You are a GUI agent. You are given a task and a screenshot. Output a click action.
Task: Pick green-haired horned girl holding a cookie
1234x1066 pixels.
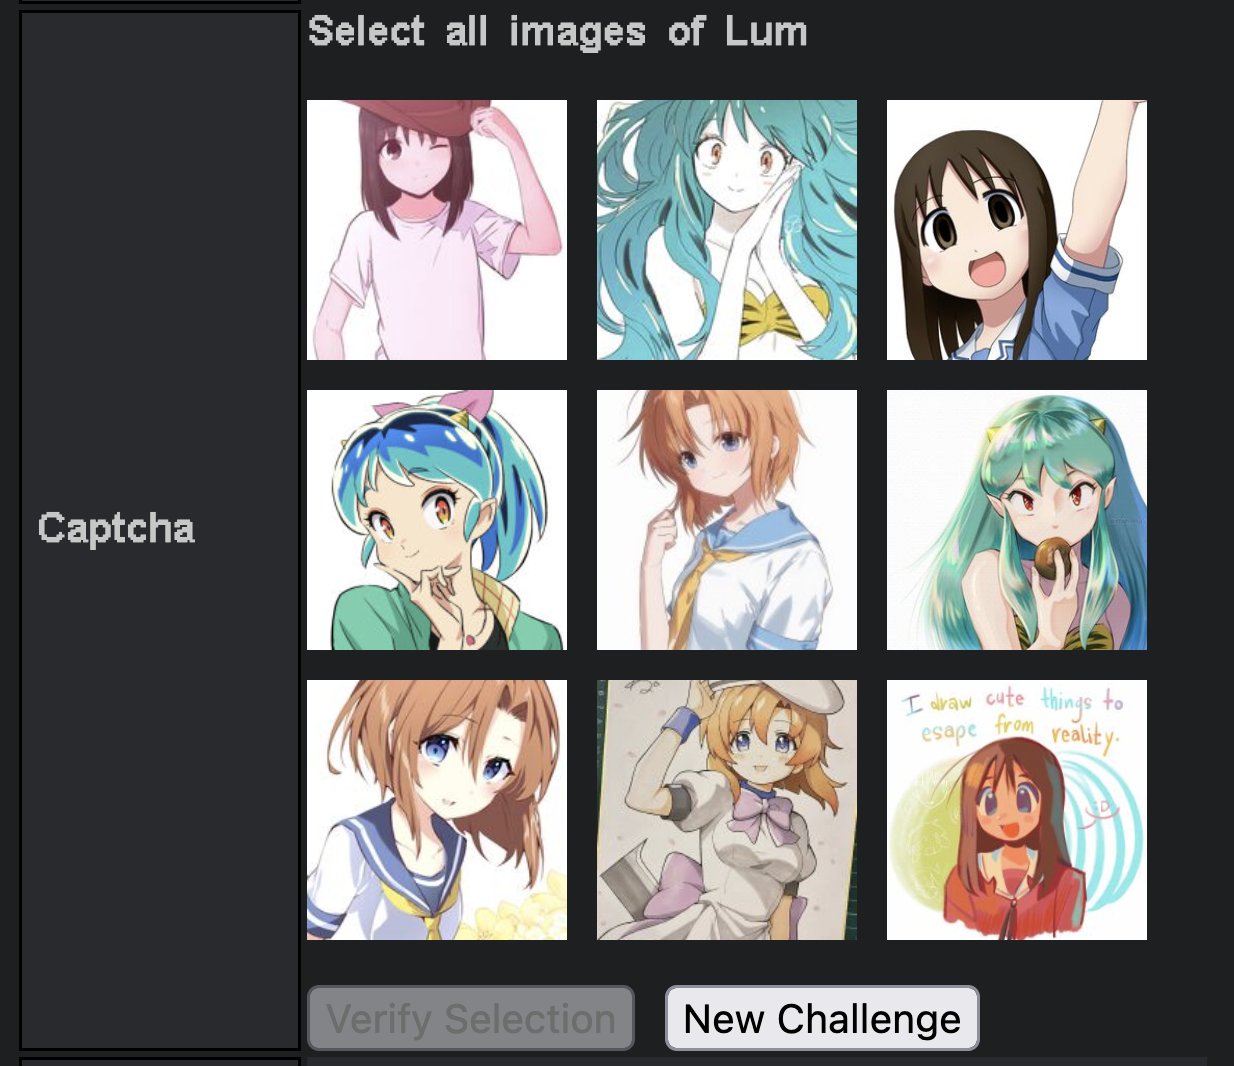click(1017, 520)
